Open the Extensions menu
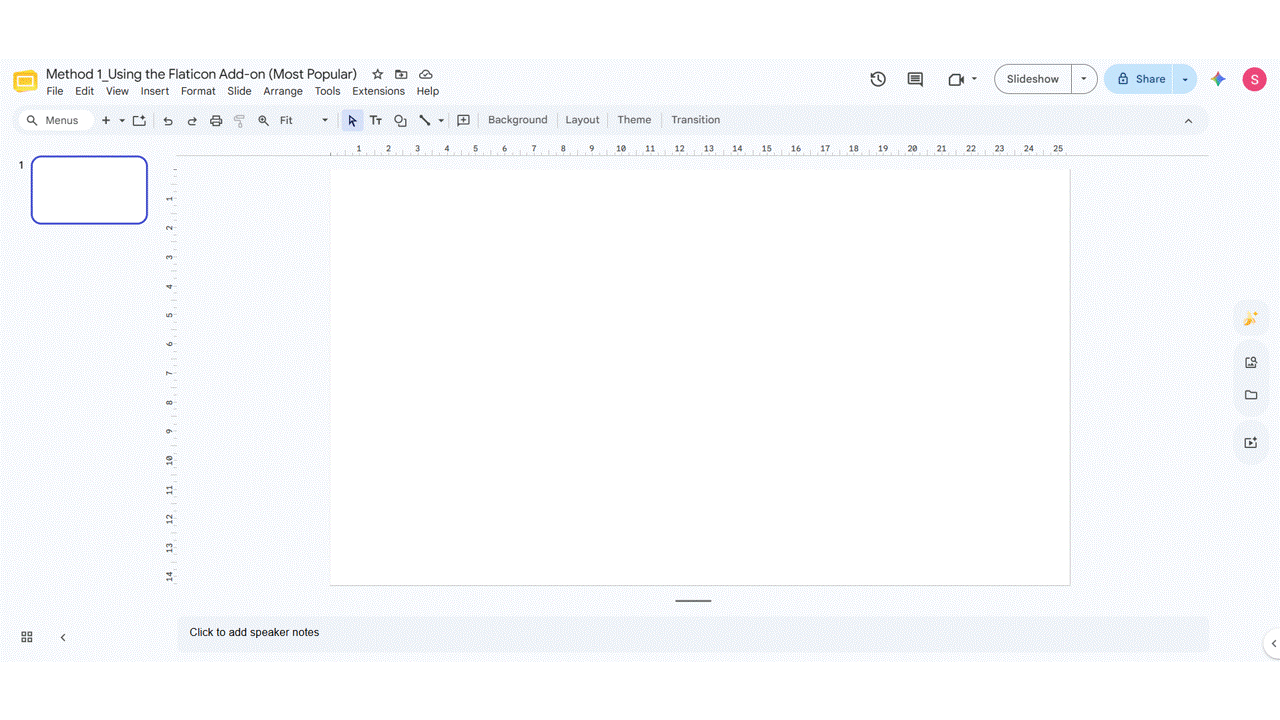This screenshot has width=1280, height=720. [378, 91]
